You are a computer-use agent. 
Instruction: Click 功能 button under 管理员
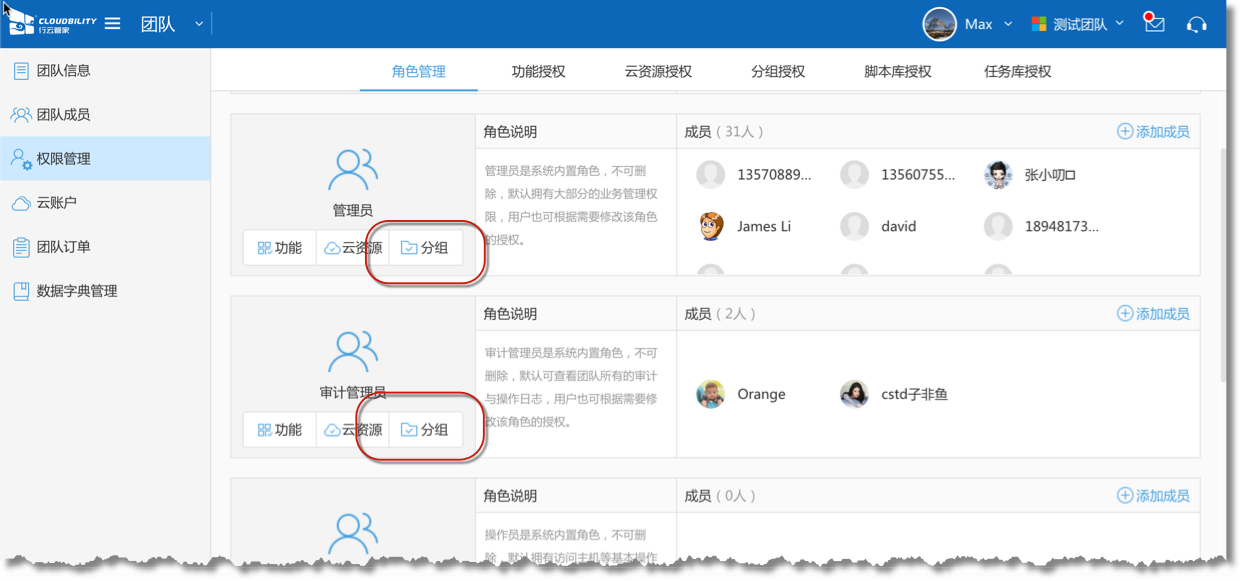[280, 248]
